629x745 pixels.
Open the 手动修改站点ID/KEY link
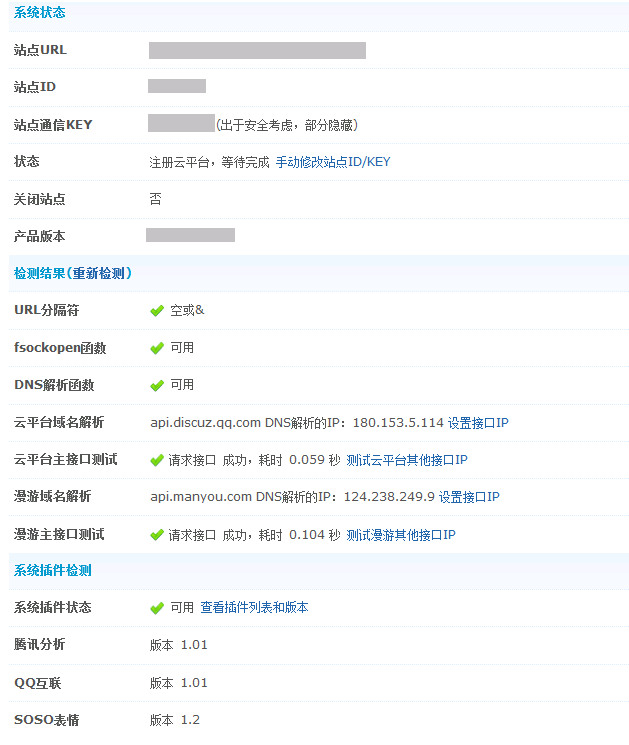333,162
